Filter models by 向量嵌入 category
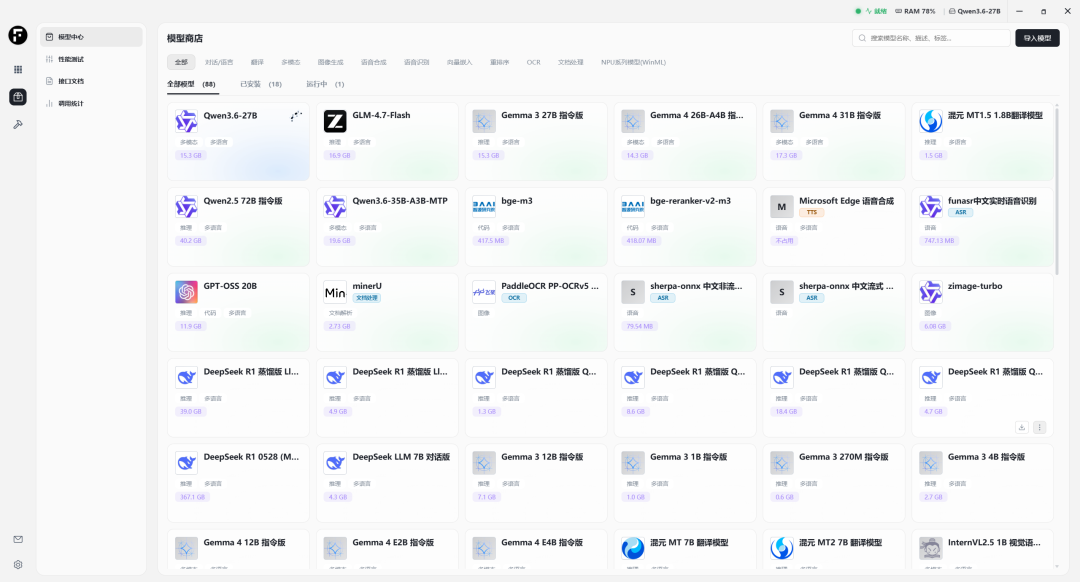The image size is (1080, 582). click(459, 62)
